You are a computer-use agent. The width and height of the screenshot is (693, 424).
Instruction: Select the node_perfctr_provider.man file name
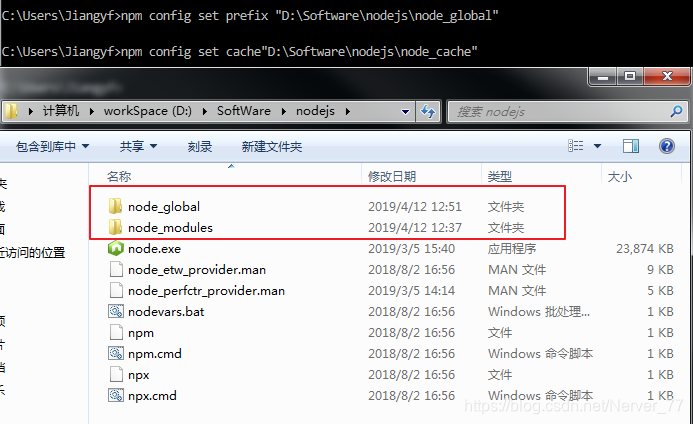(x=206, y=291)
